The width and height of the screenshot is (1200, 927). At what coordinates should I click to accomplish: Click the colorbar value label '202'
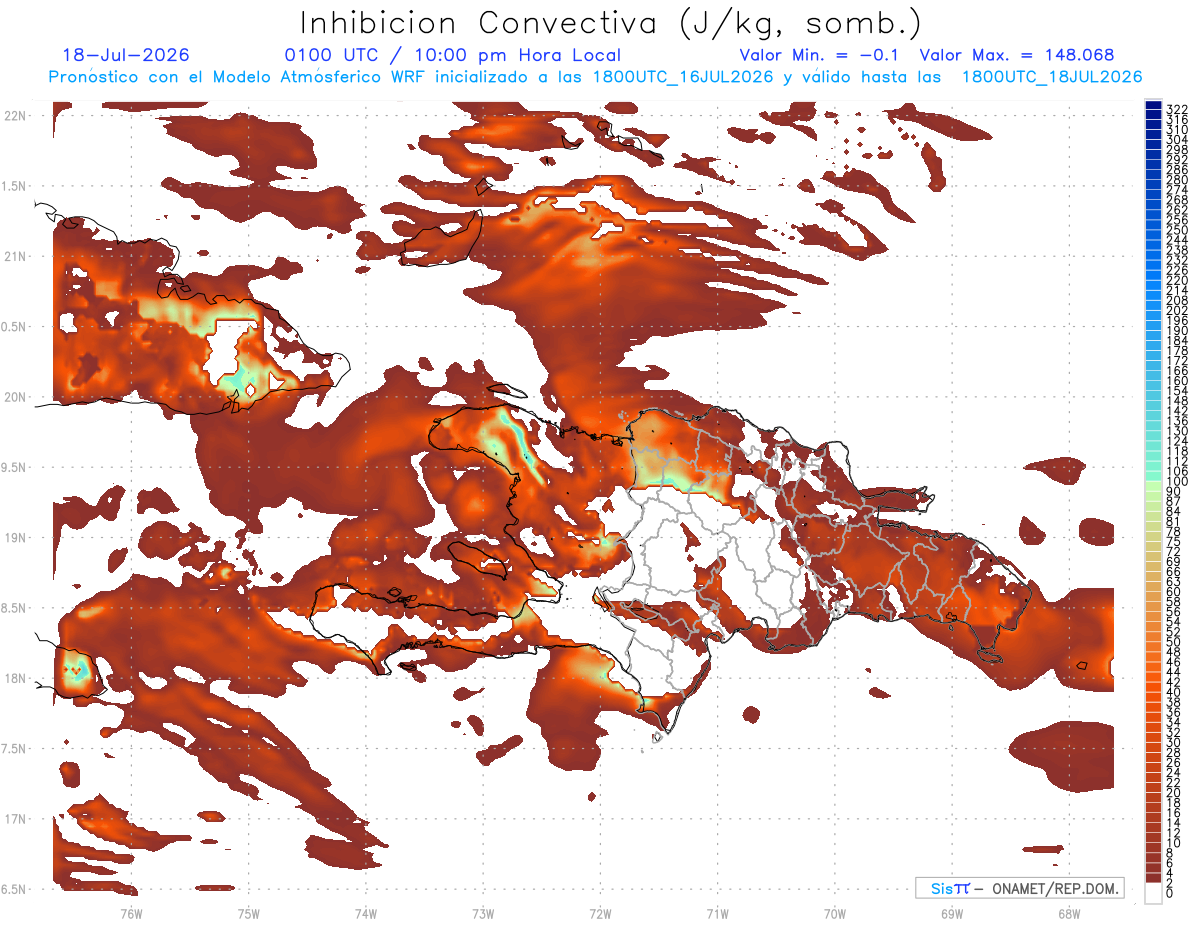[x=1177, y=310]
